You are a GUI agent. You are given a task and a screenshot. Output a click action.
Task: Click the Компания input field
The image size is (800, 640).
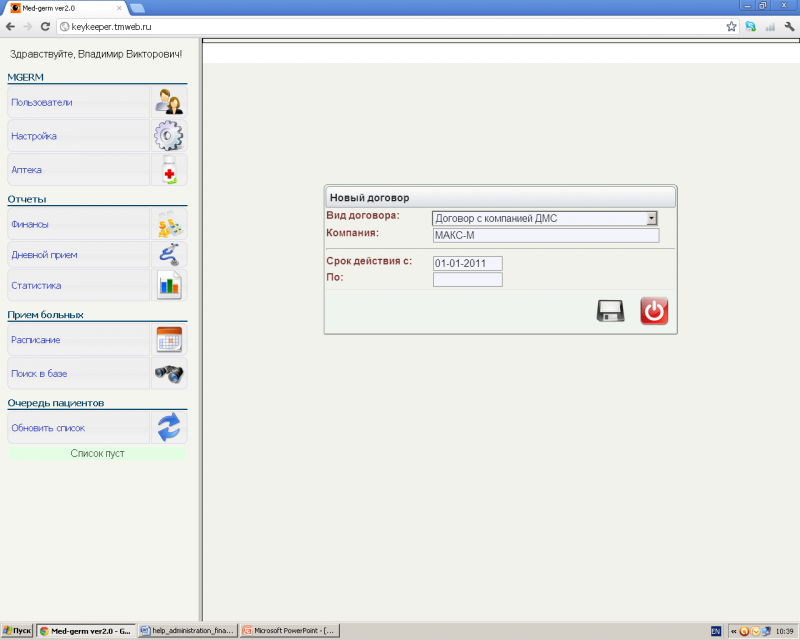(545, 236)
